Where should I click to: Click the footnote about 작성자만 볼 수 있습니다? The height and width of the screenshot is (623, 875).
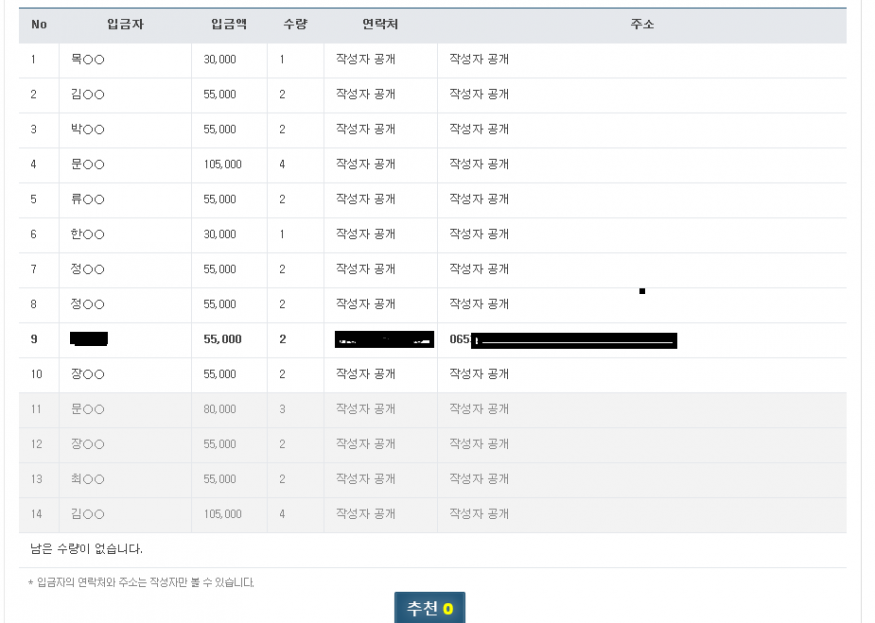coord(141,582)
